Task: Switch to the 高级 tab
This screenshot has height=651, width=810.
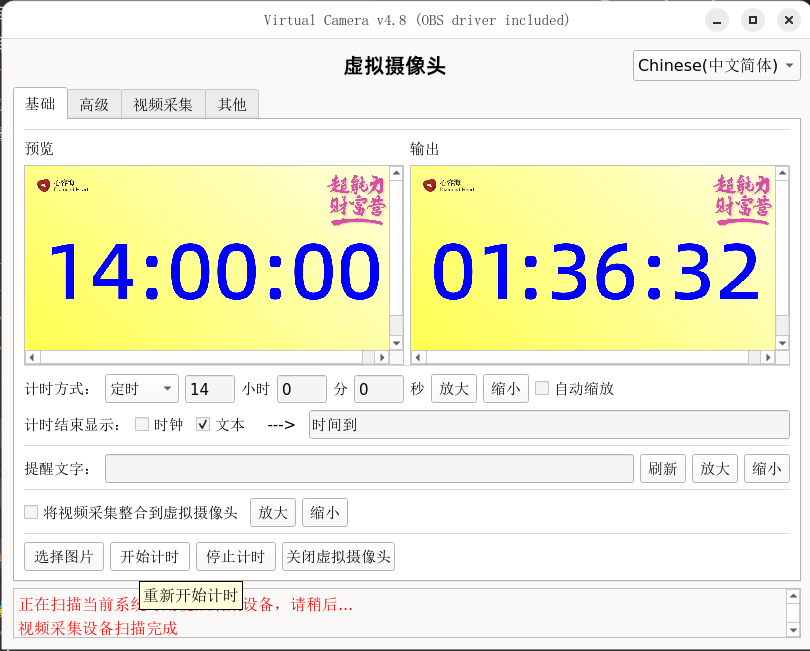Action: (x=94, y=104)
